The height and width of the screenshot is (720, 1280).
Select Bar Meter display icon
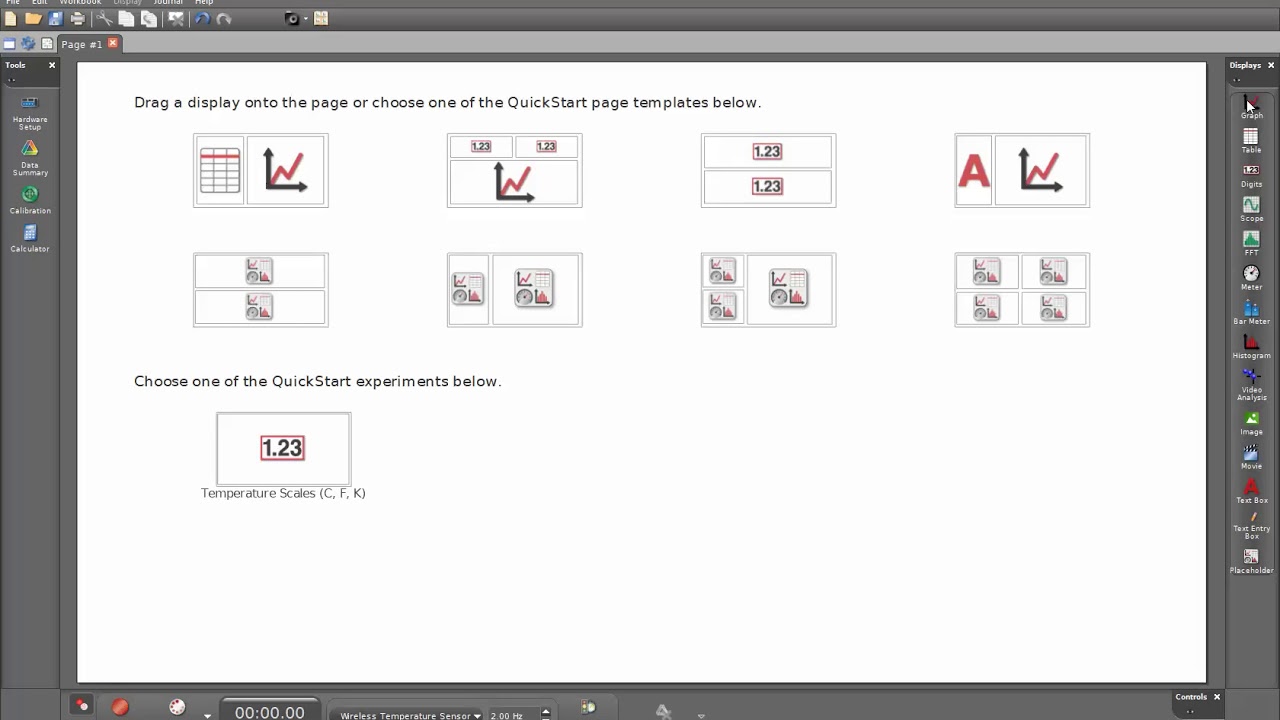[x=1251, y=312]
